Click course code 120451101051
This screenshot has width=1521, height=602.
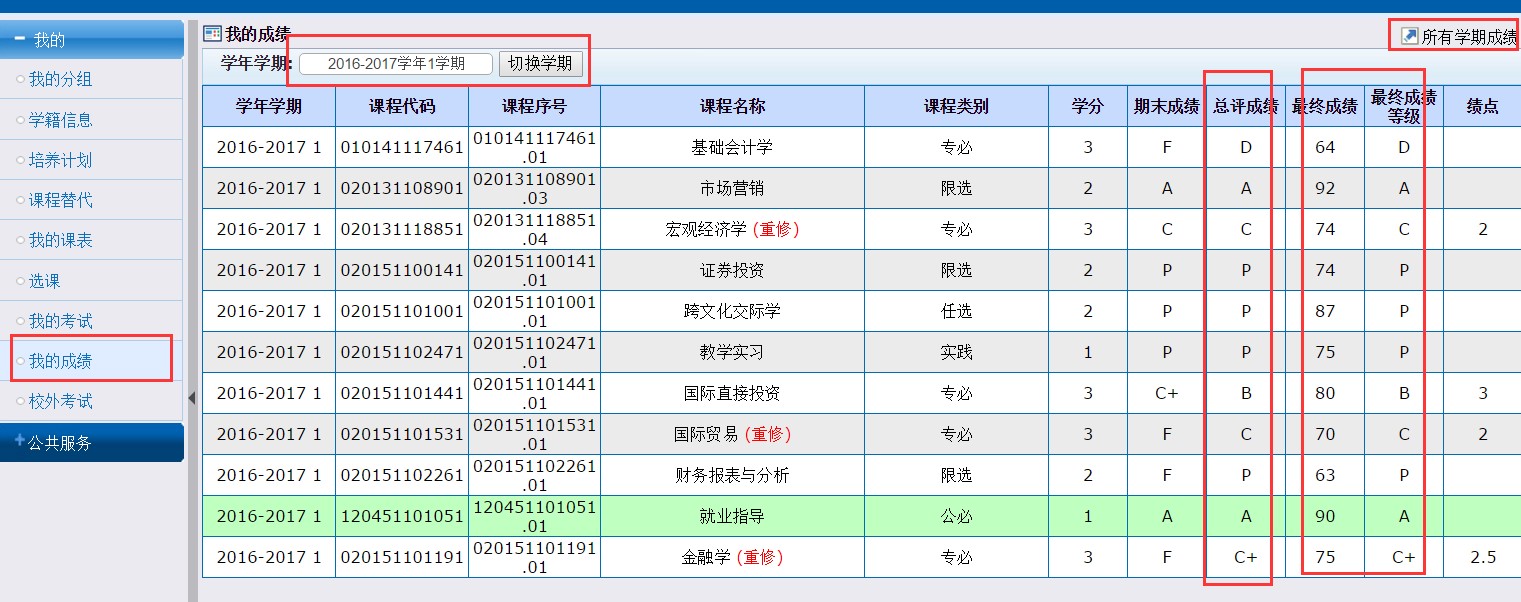402,517
